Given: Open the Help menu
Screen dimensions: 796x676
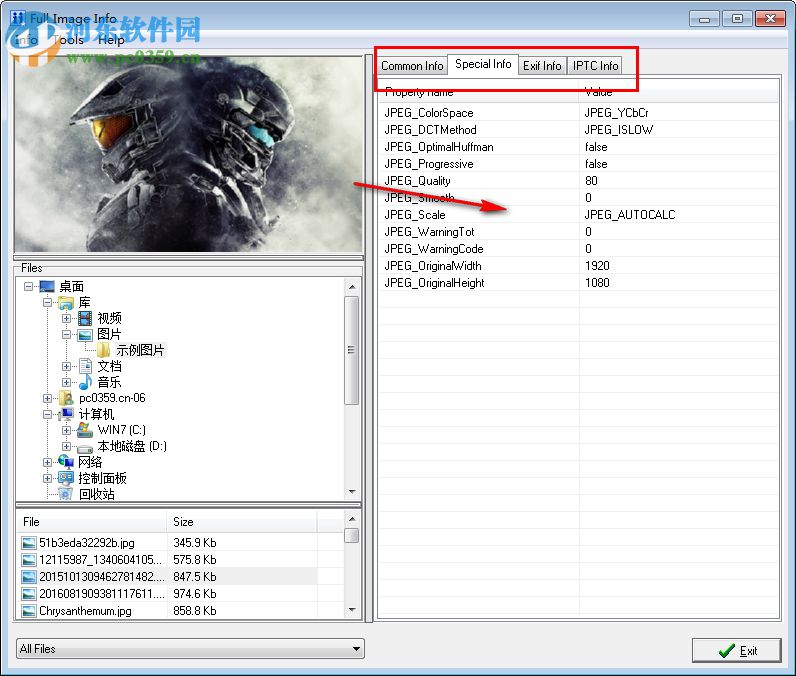Looking at the screenshot, I should [111, 40].
